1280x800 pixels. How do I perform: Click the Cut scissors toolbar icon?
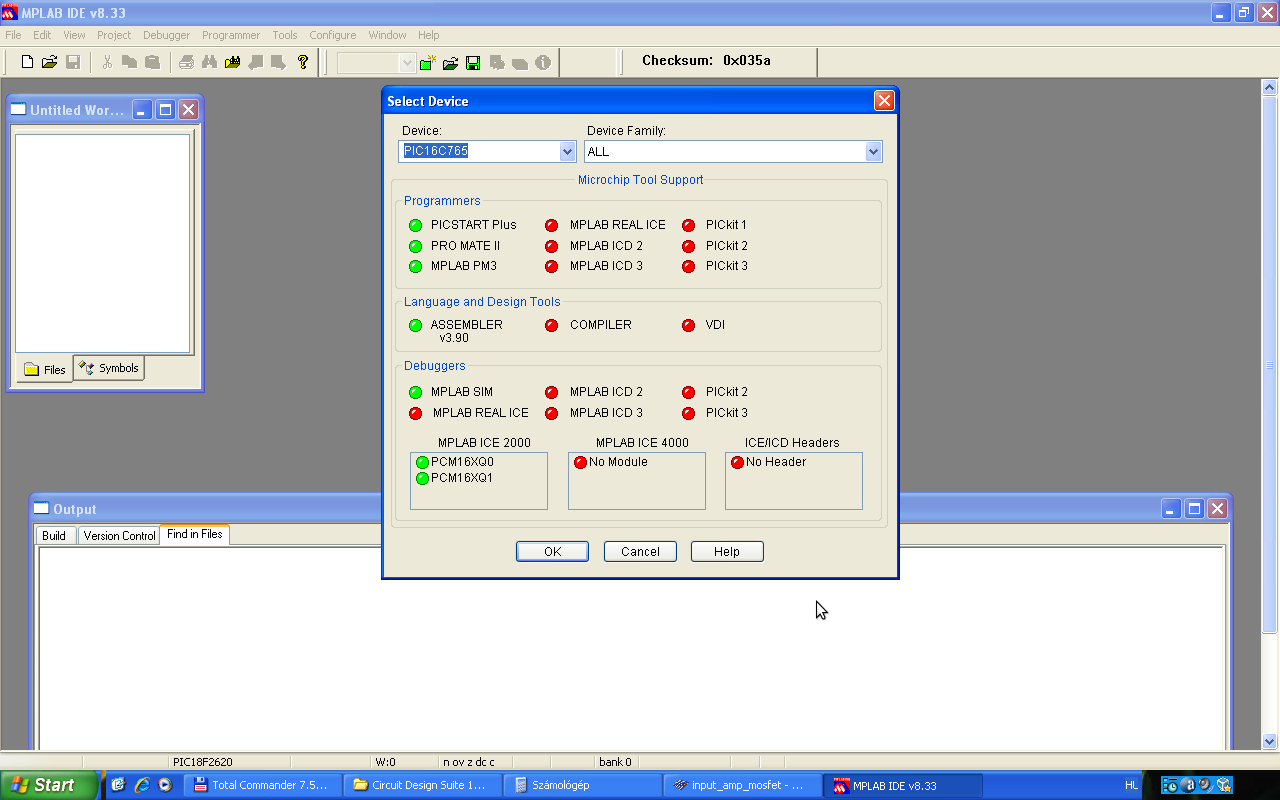pyautogui.click(x=107, y=62)
